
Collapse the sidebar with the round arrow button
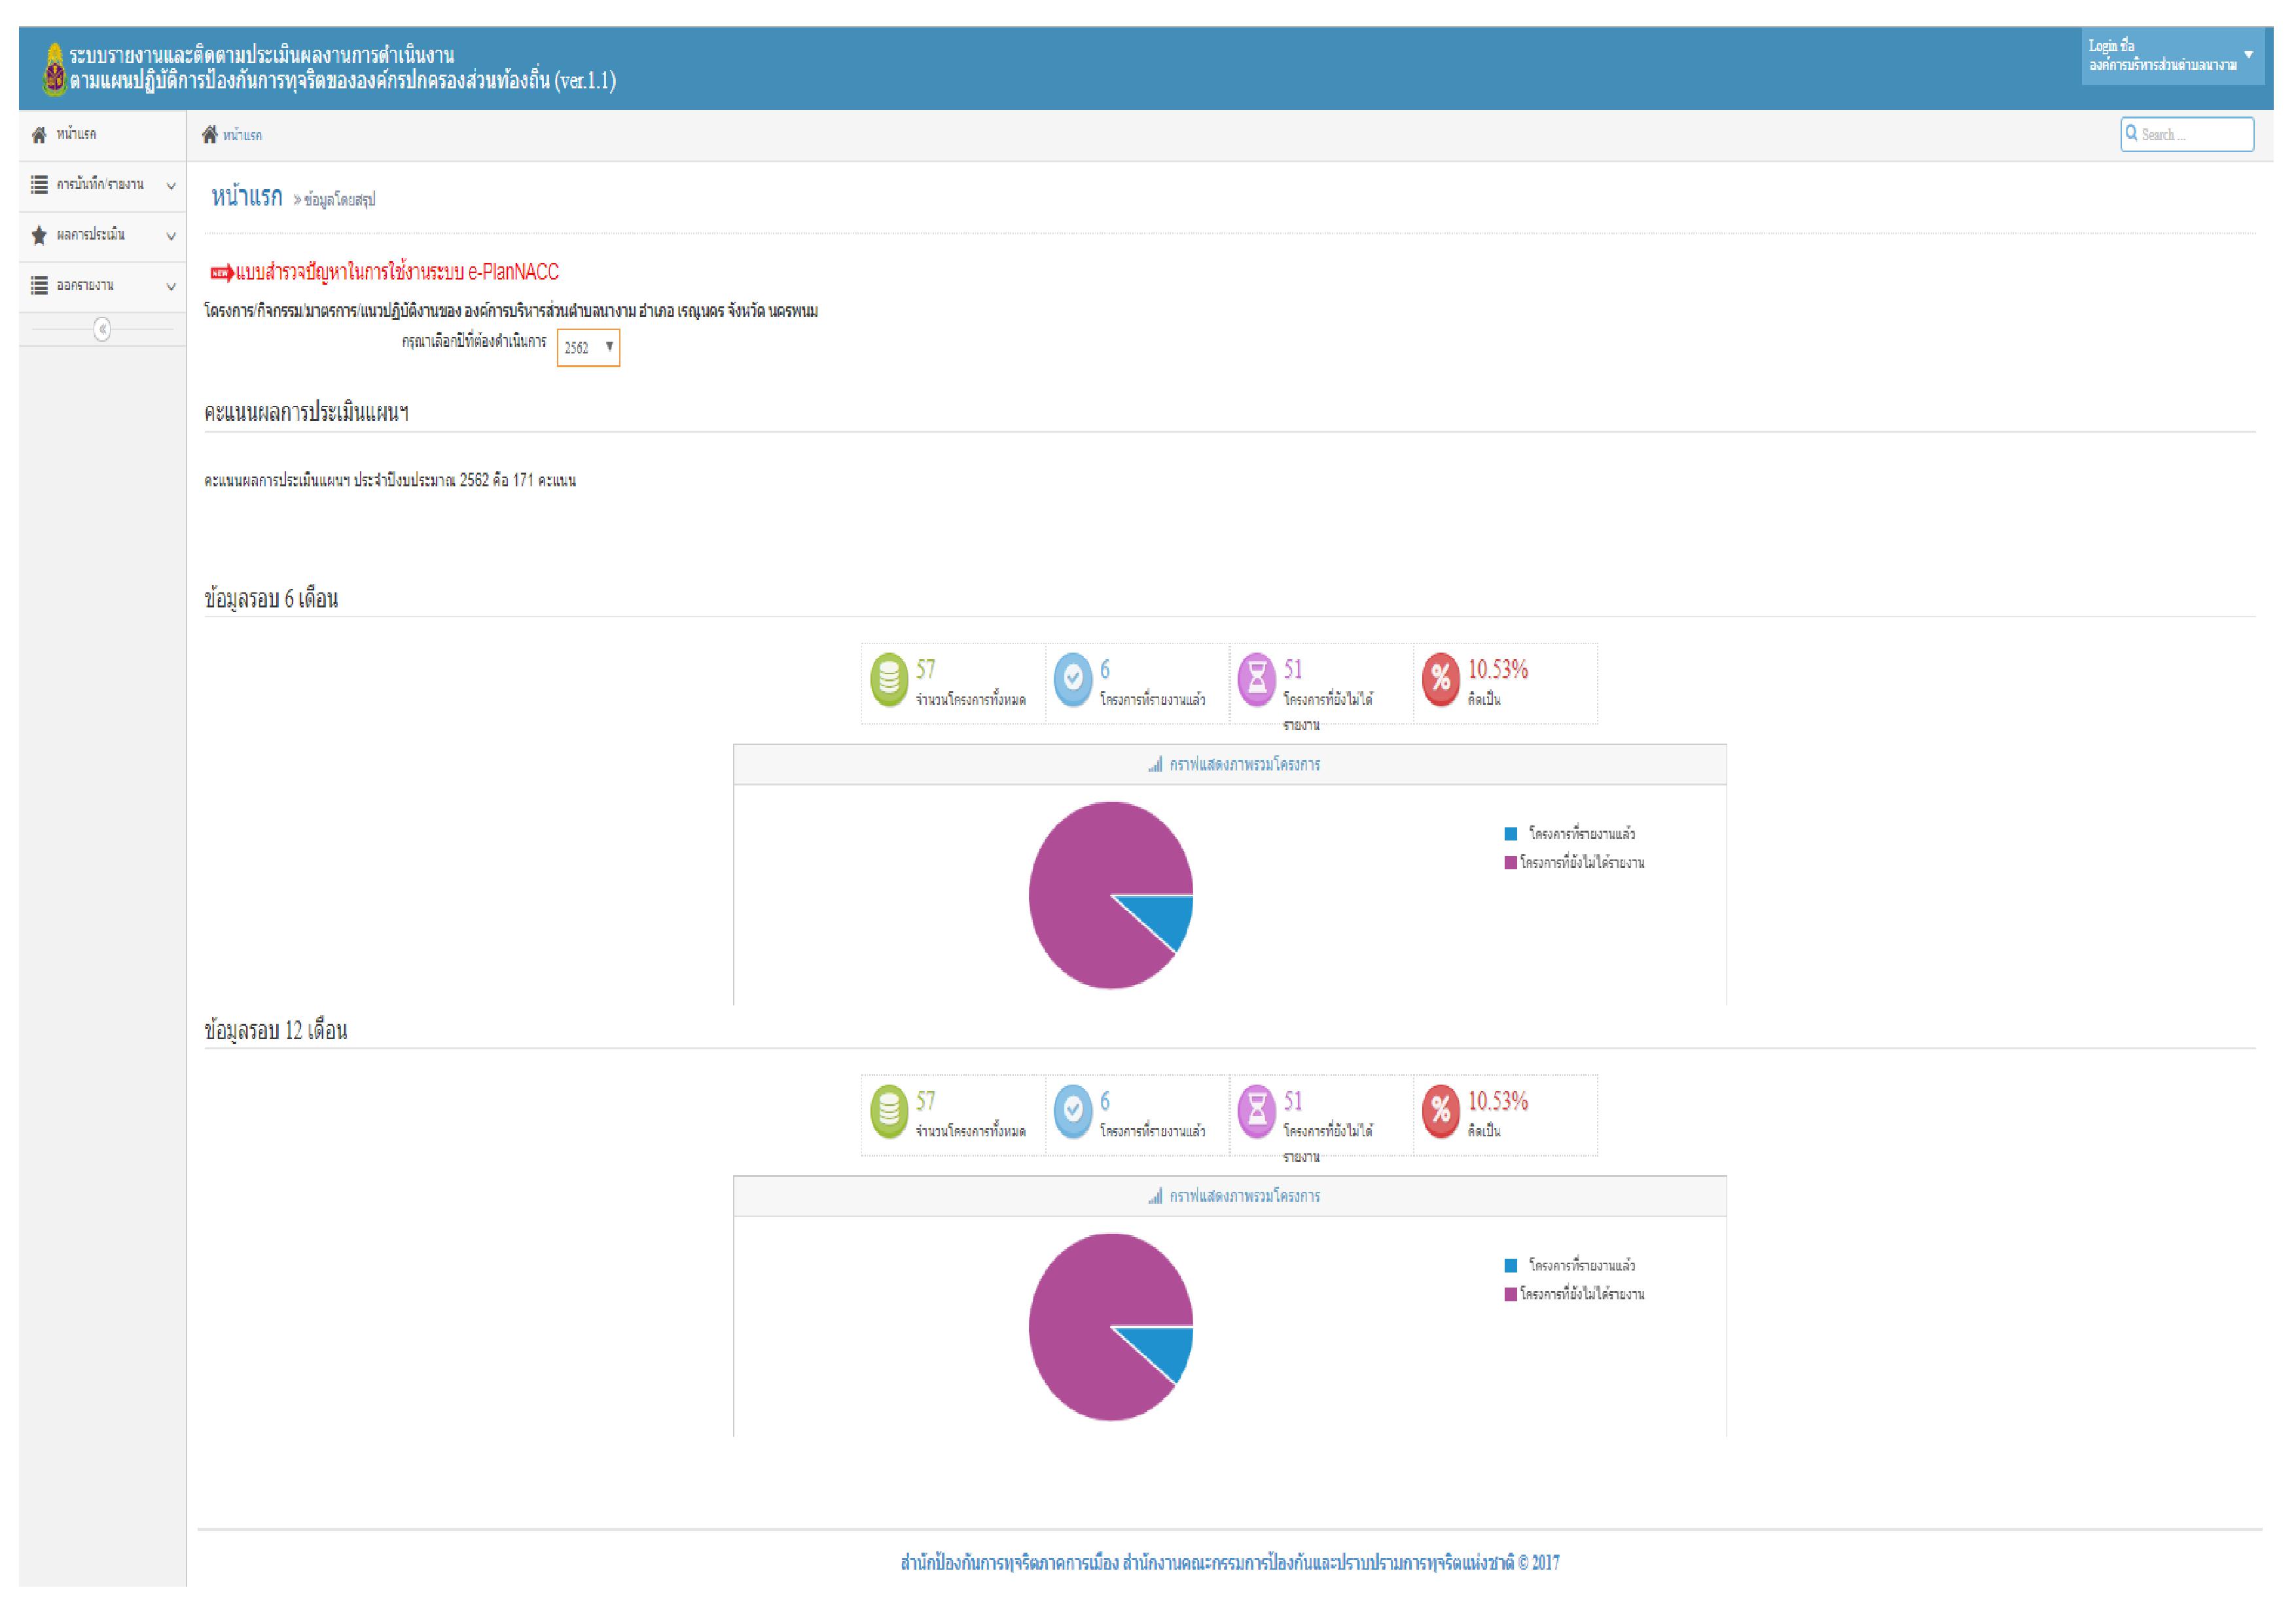tap(102, 330)
